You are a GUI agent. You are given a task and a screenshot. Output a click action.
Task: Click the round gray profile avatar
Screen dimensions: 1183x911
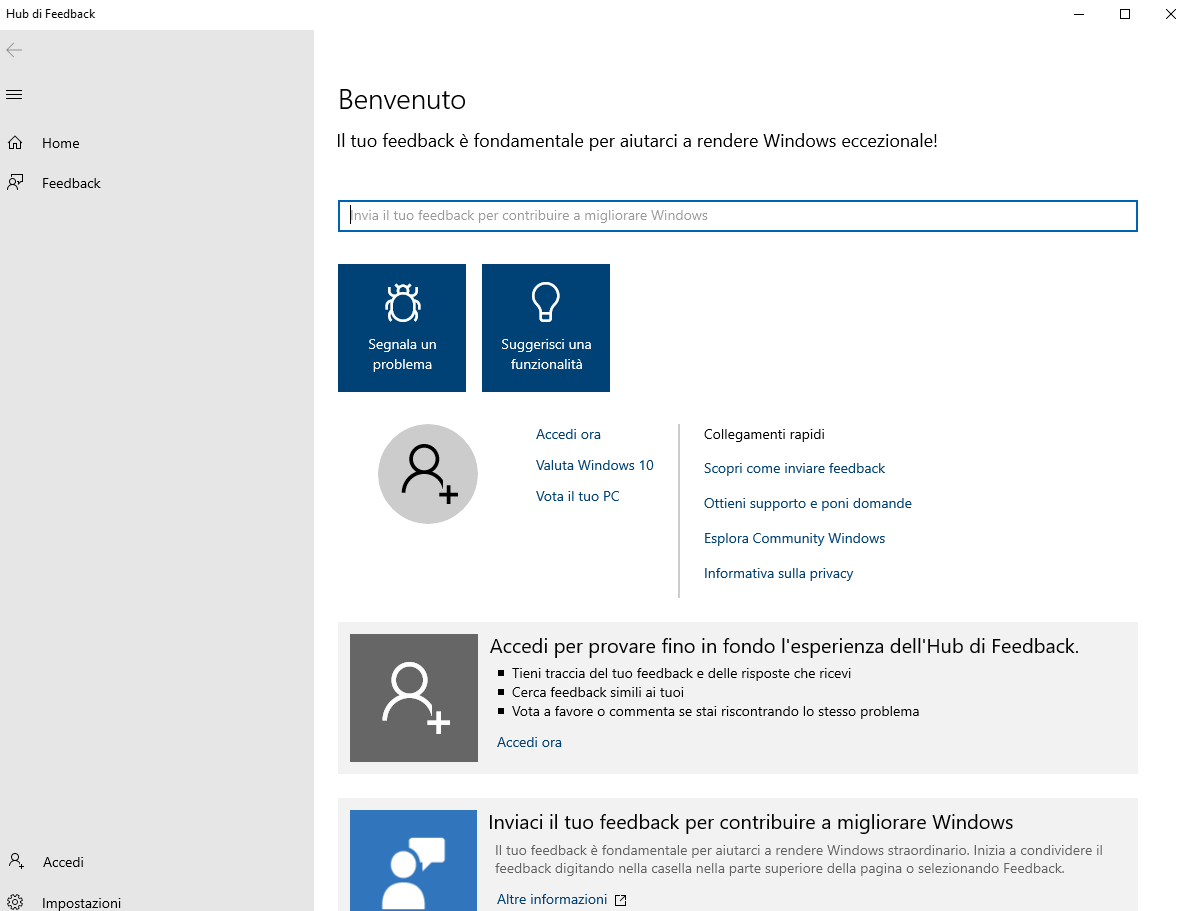[x=428, y=474]
